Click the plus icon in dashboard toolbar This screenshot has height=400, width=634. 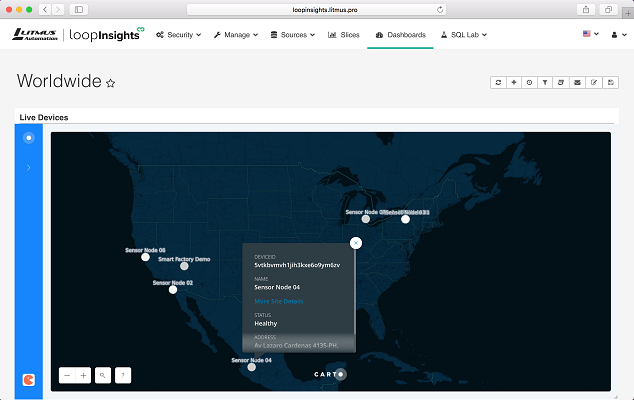(x=514, y=83)
